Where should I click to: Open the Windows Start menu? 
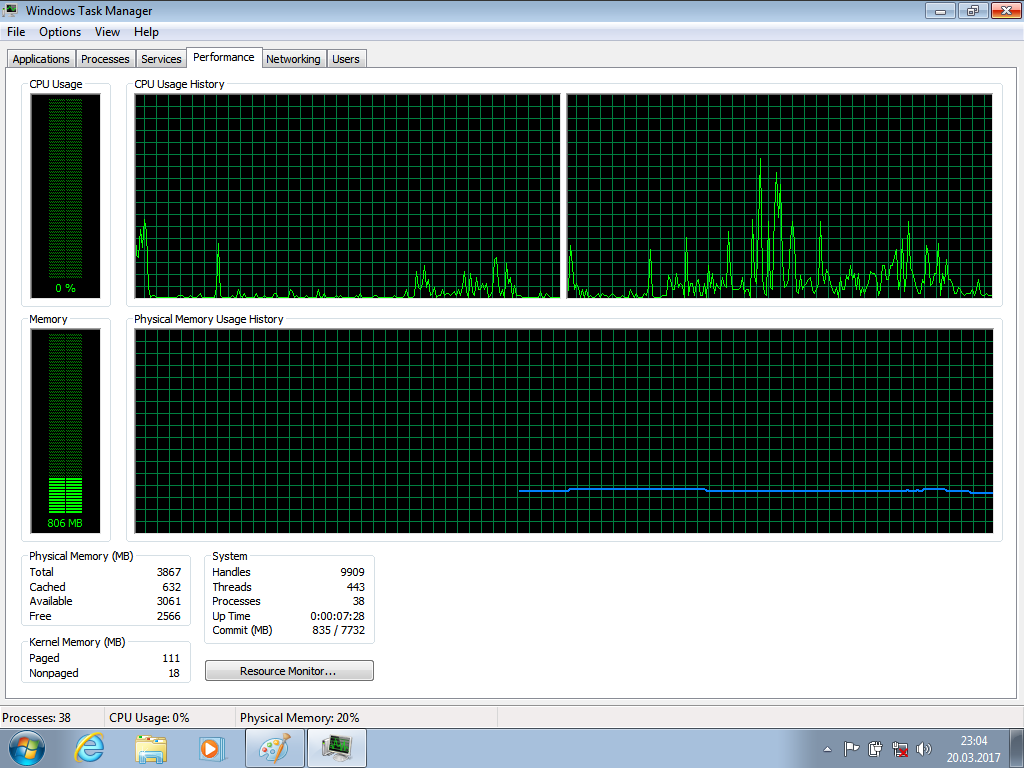point(27,748)
